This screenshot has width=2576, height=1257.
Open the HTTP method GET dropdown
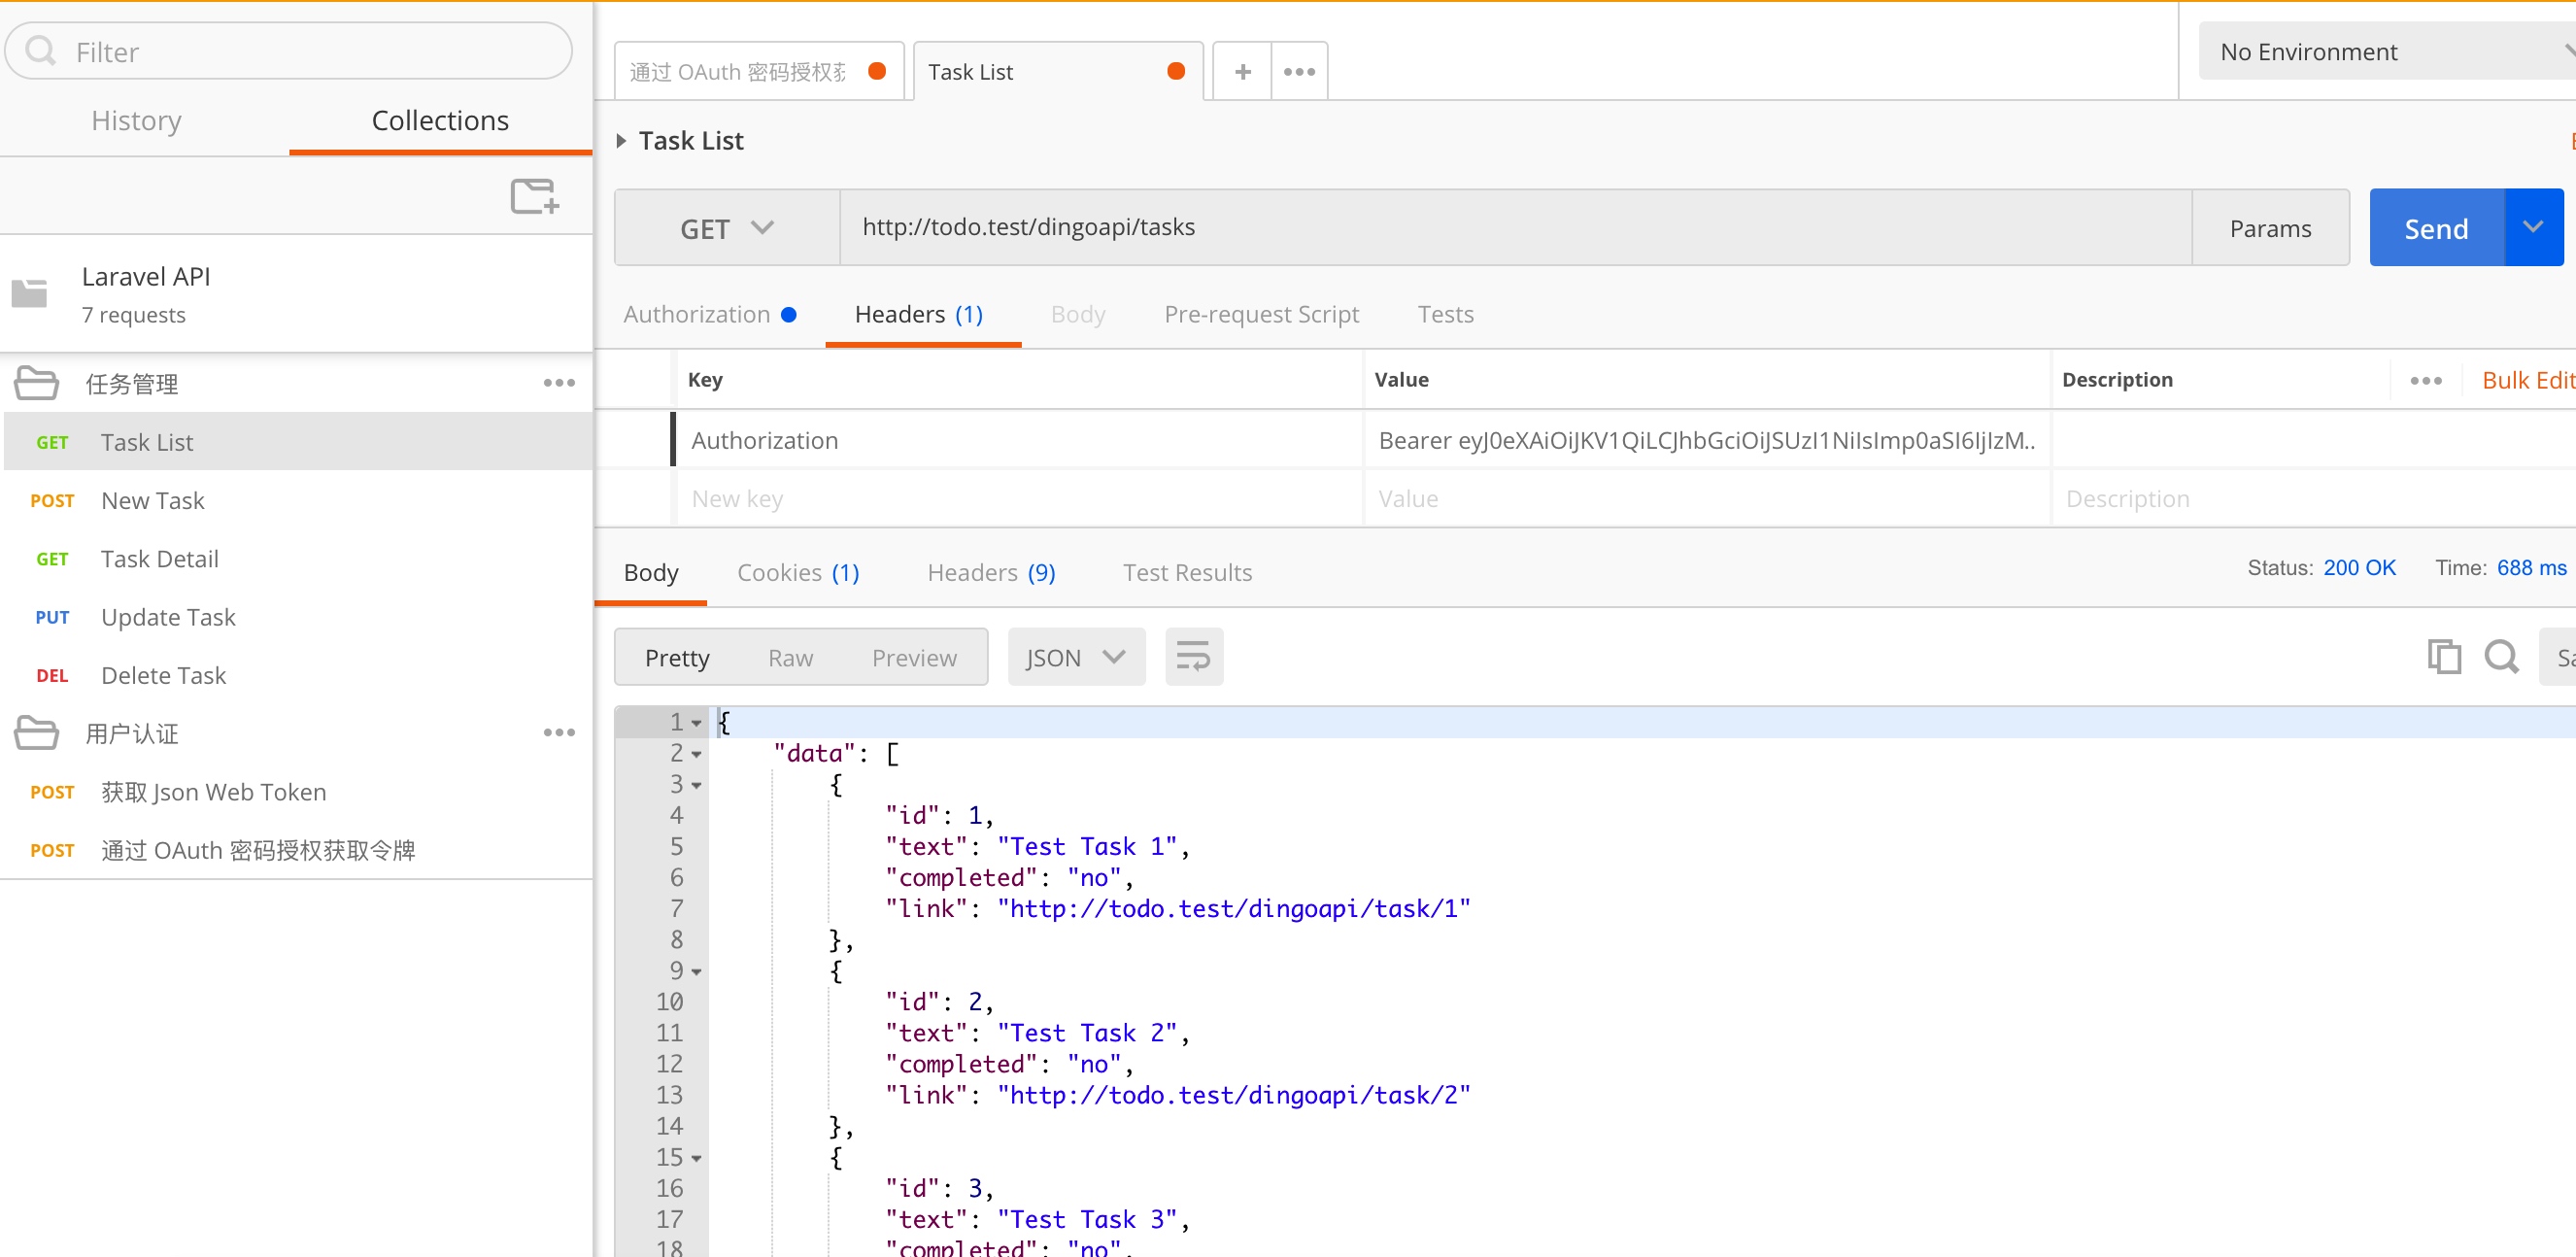click(727, 228)
